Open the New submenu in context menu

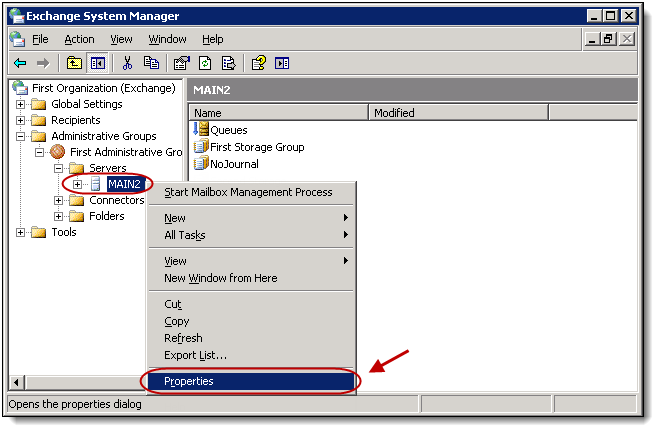250,218
